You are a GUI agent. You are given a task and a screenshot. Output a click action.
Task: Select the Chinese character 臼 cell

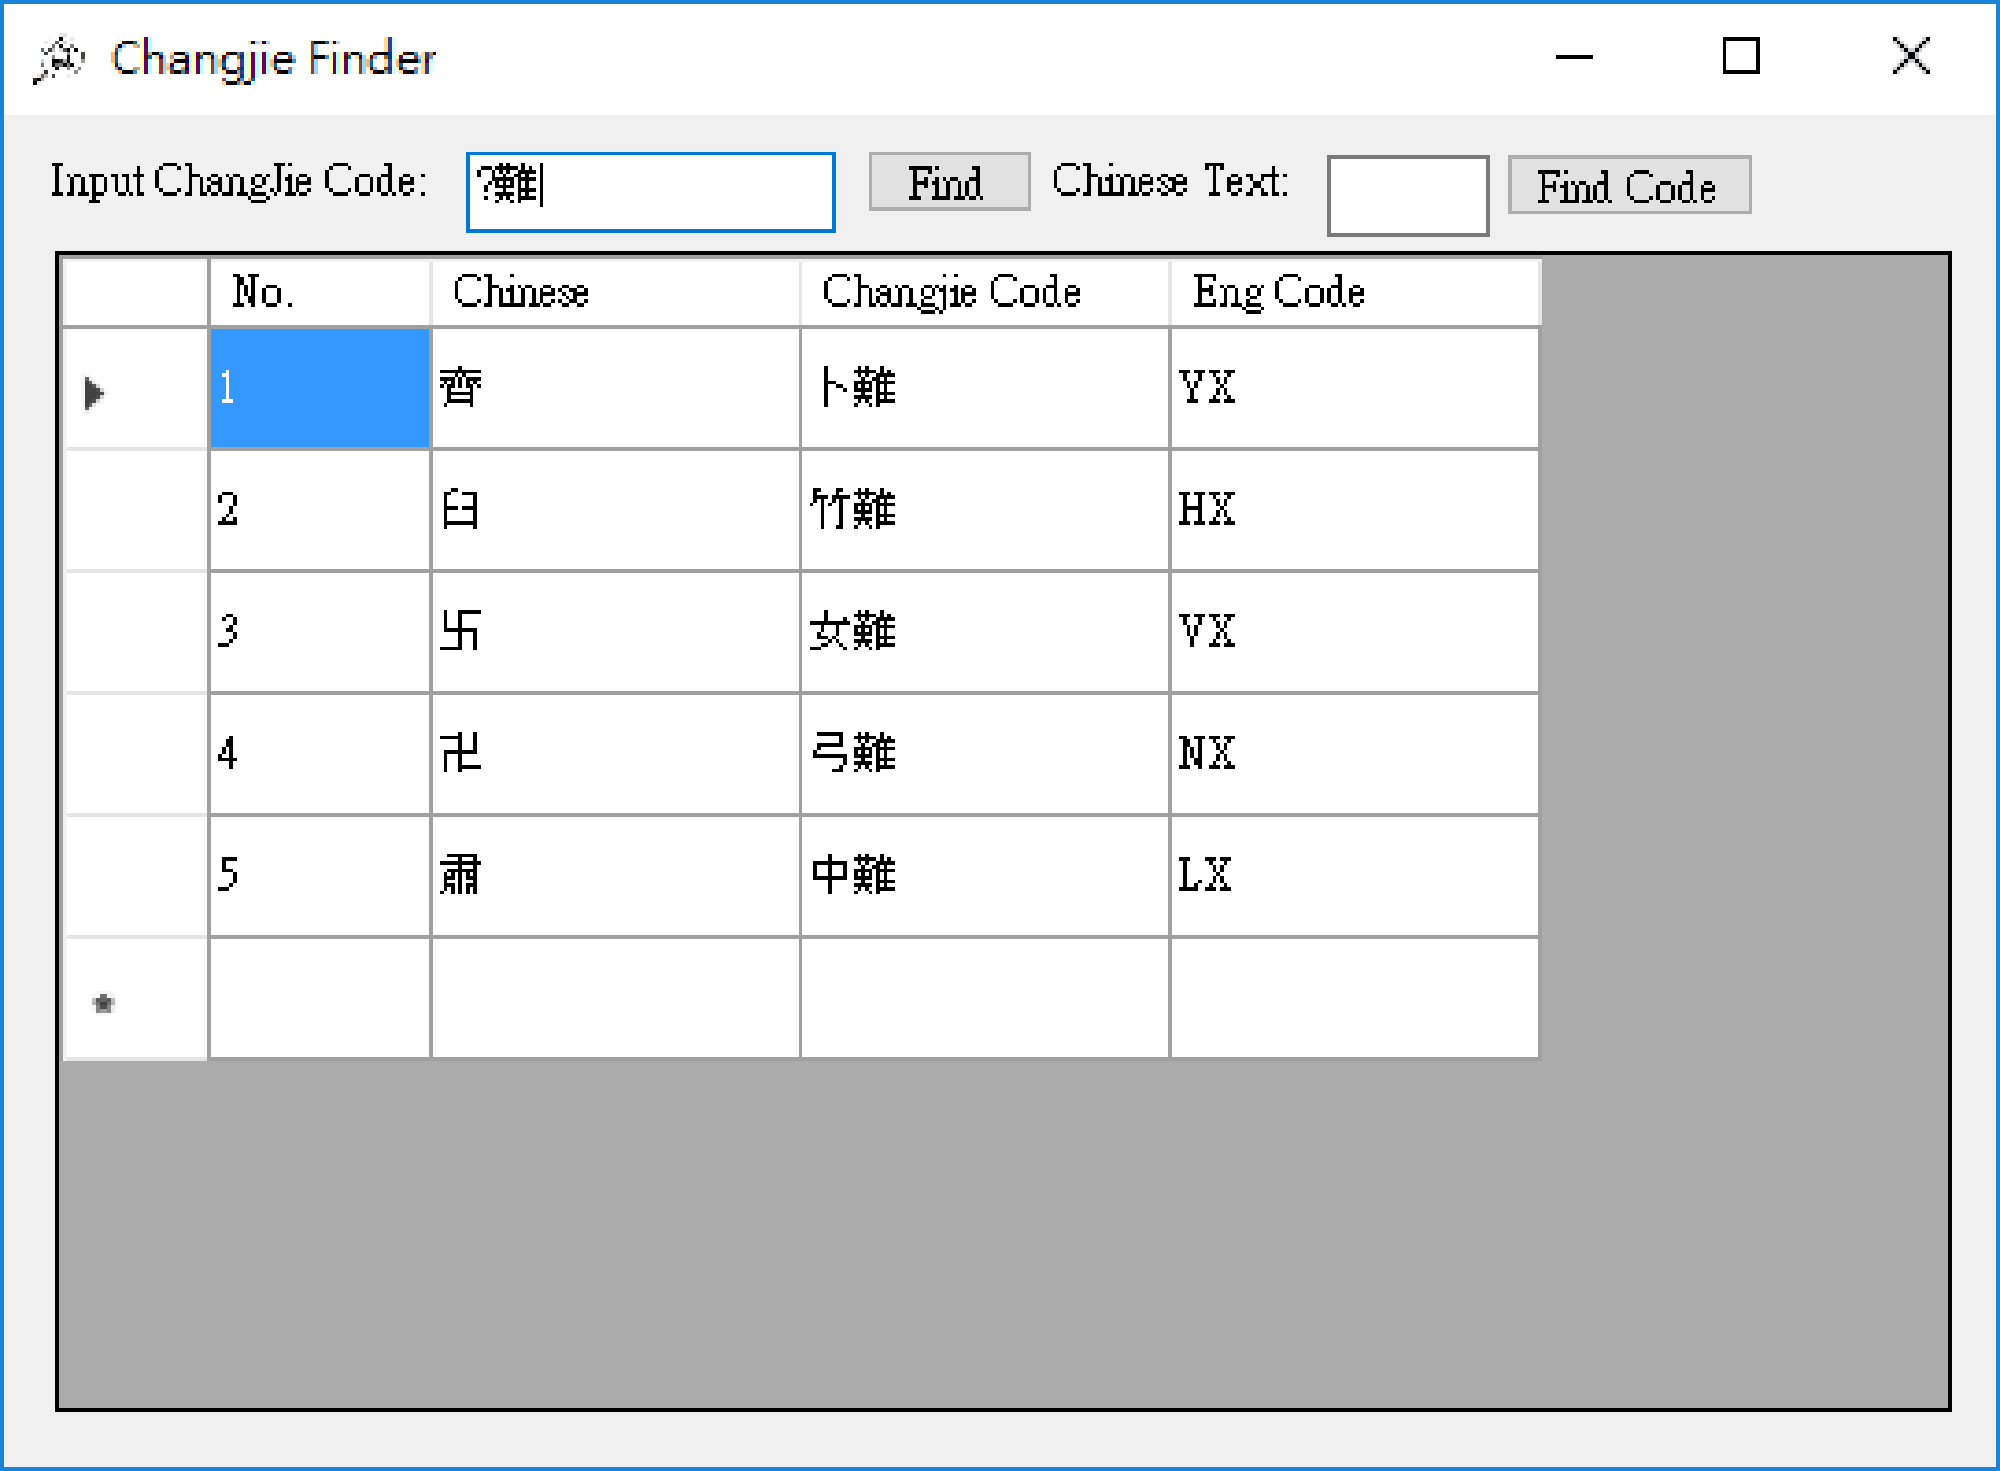pos(614,511)
